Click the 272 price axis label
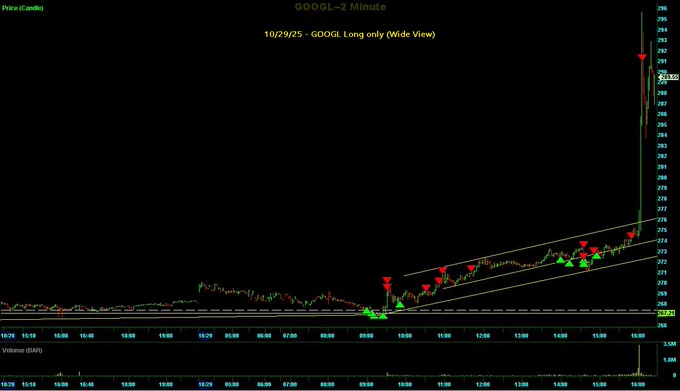The image size is (680, 391). click(x=662, y=262)
